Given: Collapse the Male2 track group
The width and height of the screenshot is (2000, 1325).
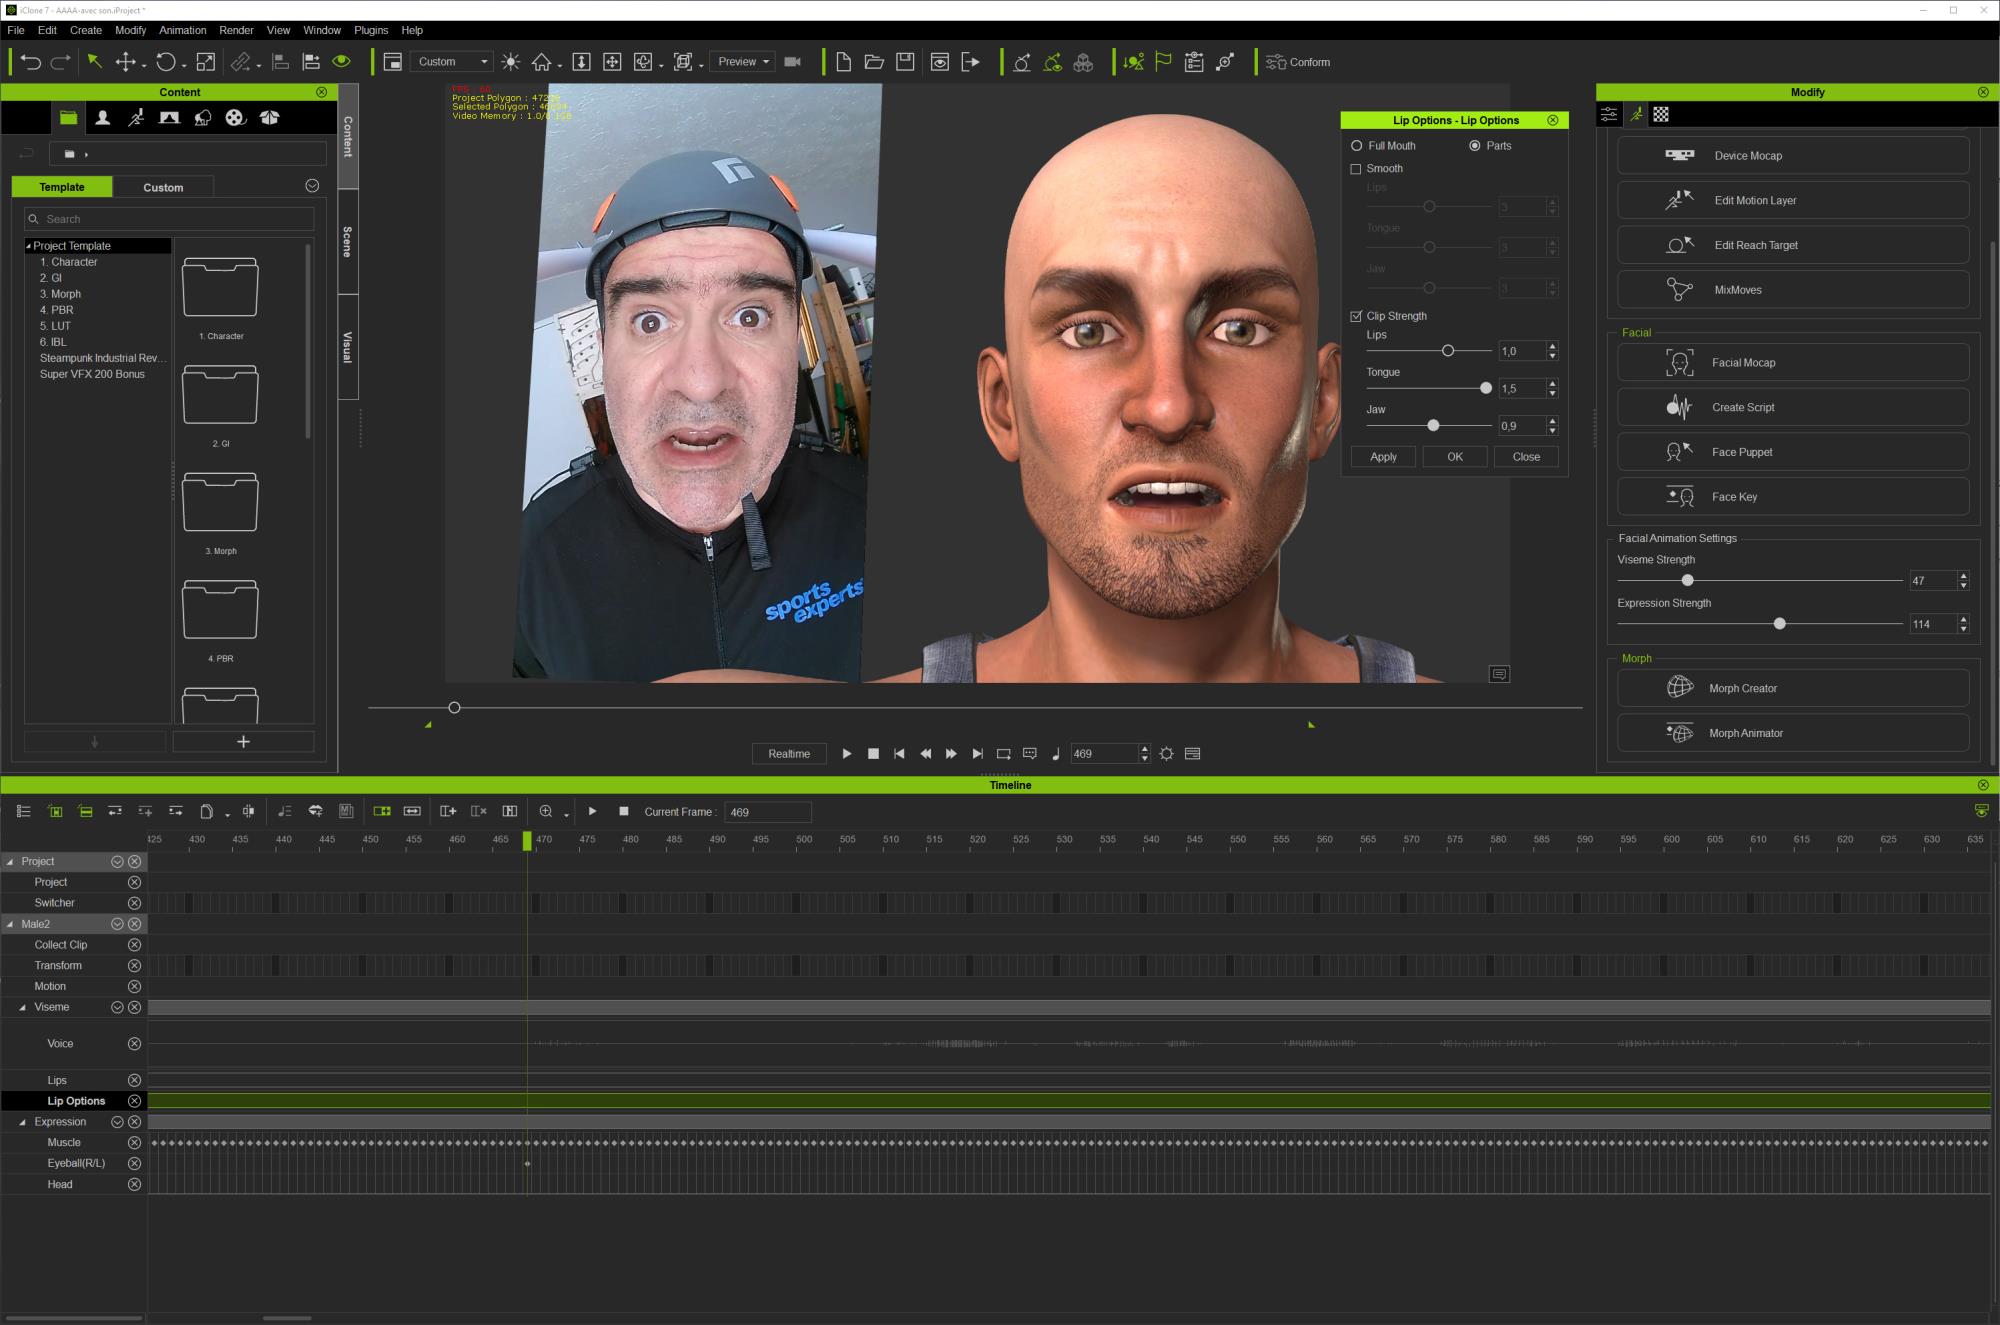Looking at the screenshot, I should point(10,924).
